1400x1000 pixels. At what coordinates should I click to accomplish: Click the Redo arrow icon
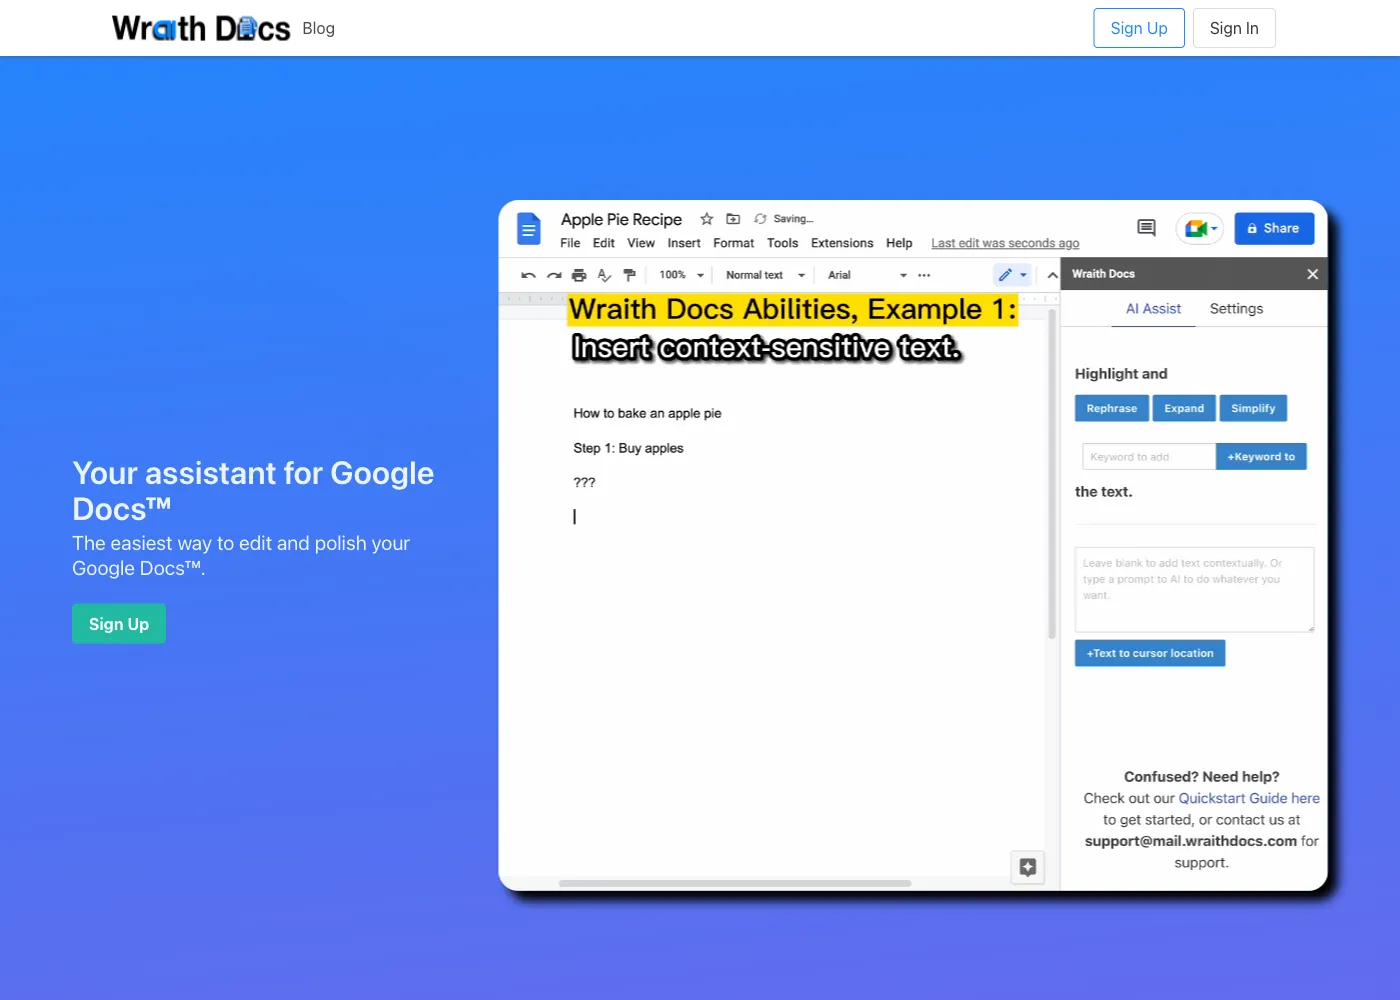point(554,275)
